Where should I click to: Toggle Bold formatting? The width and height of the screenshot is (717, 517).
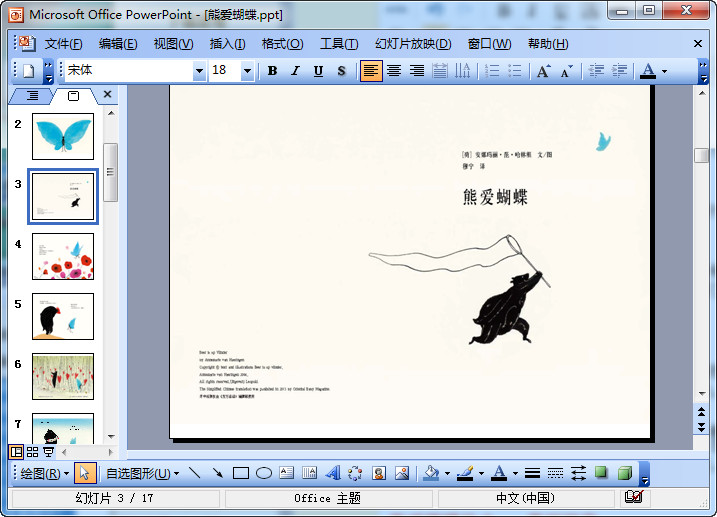(x=272, y=71)
